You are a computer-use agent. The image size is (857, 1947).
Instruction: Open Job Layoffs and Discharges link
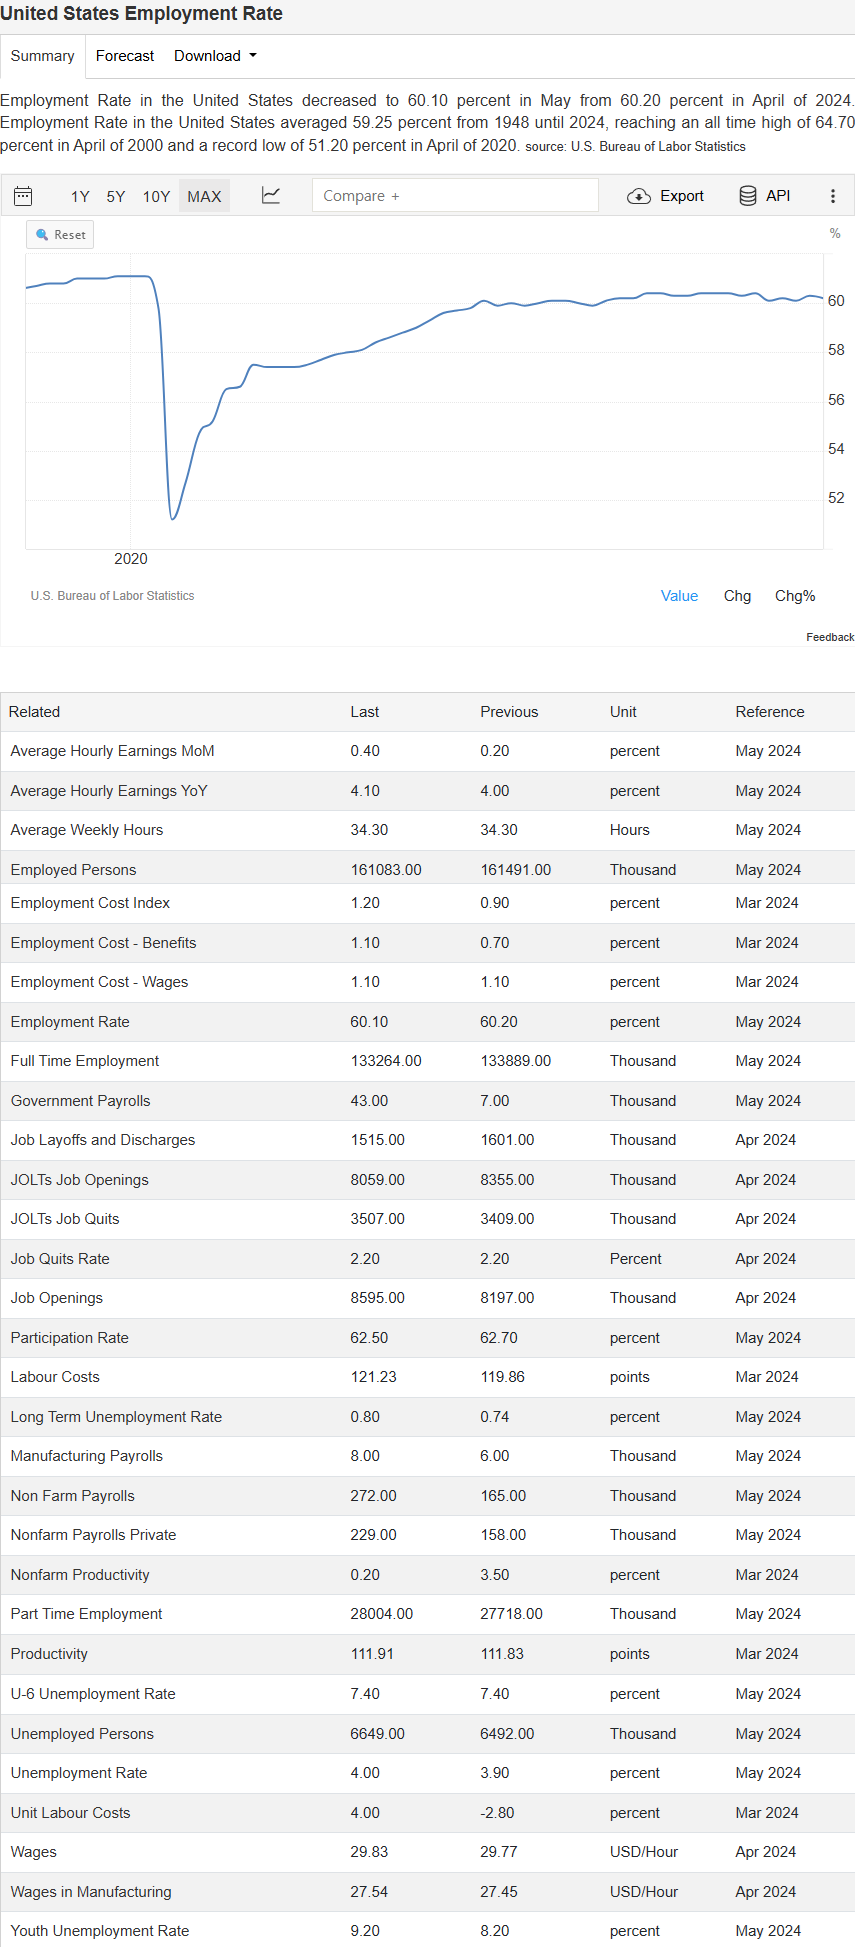point(103,1140)
